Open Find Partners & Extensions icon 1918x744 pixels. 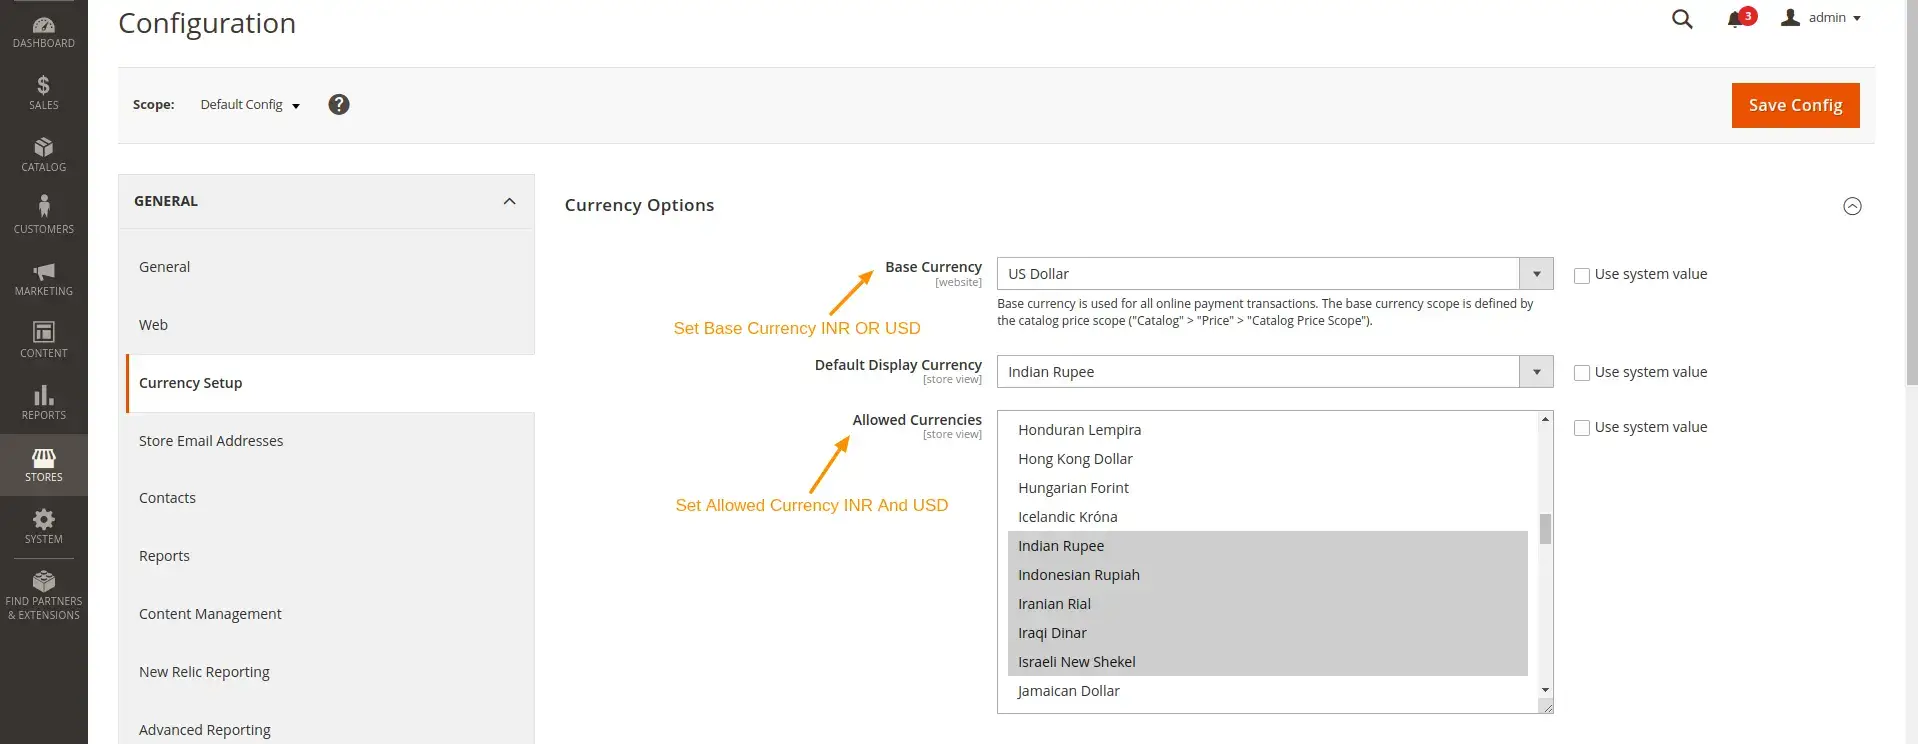(x=43, y=581)
